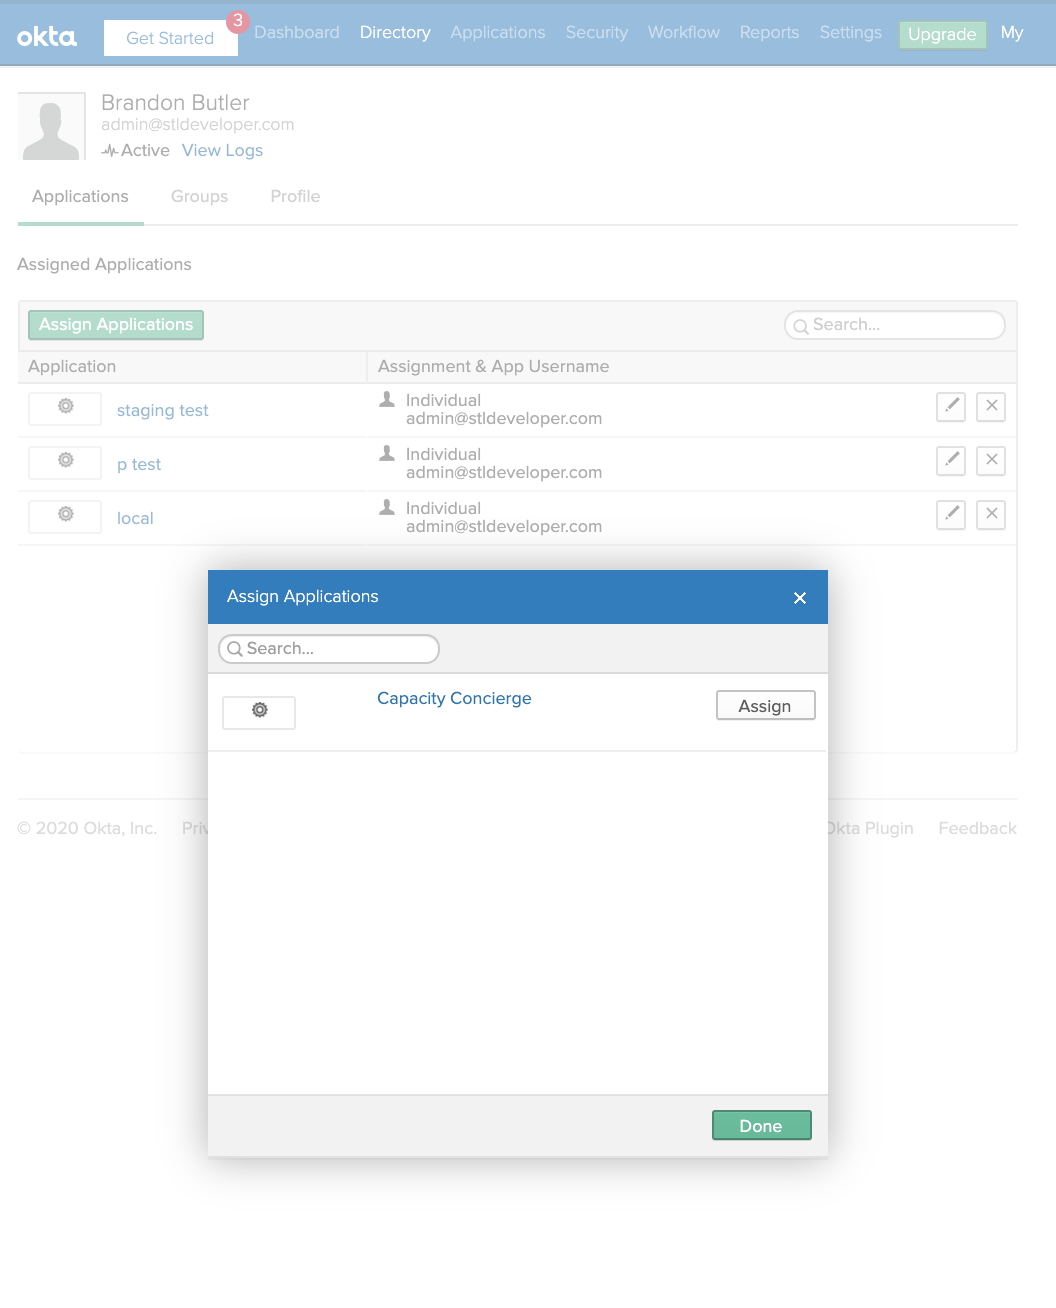This screenshot has height=1308, width=1056.
Task: Focus the dialog search field
Action: point(329,649)
